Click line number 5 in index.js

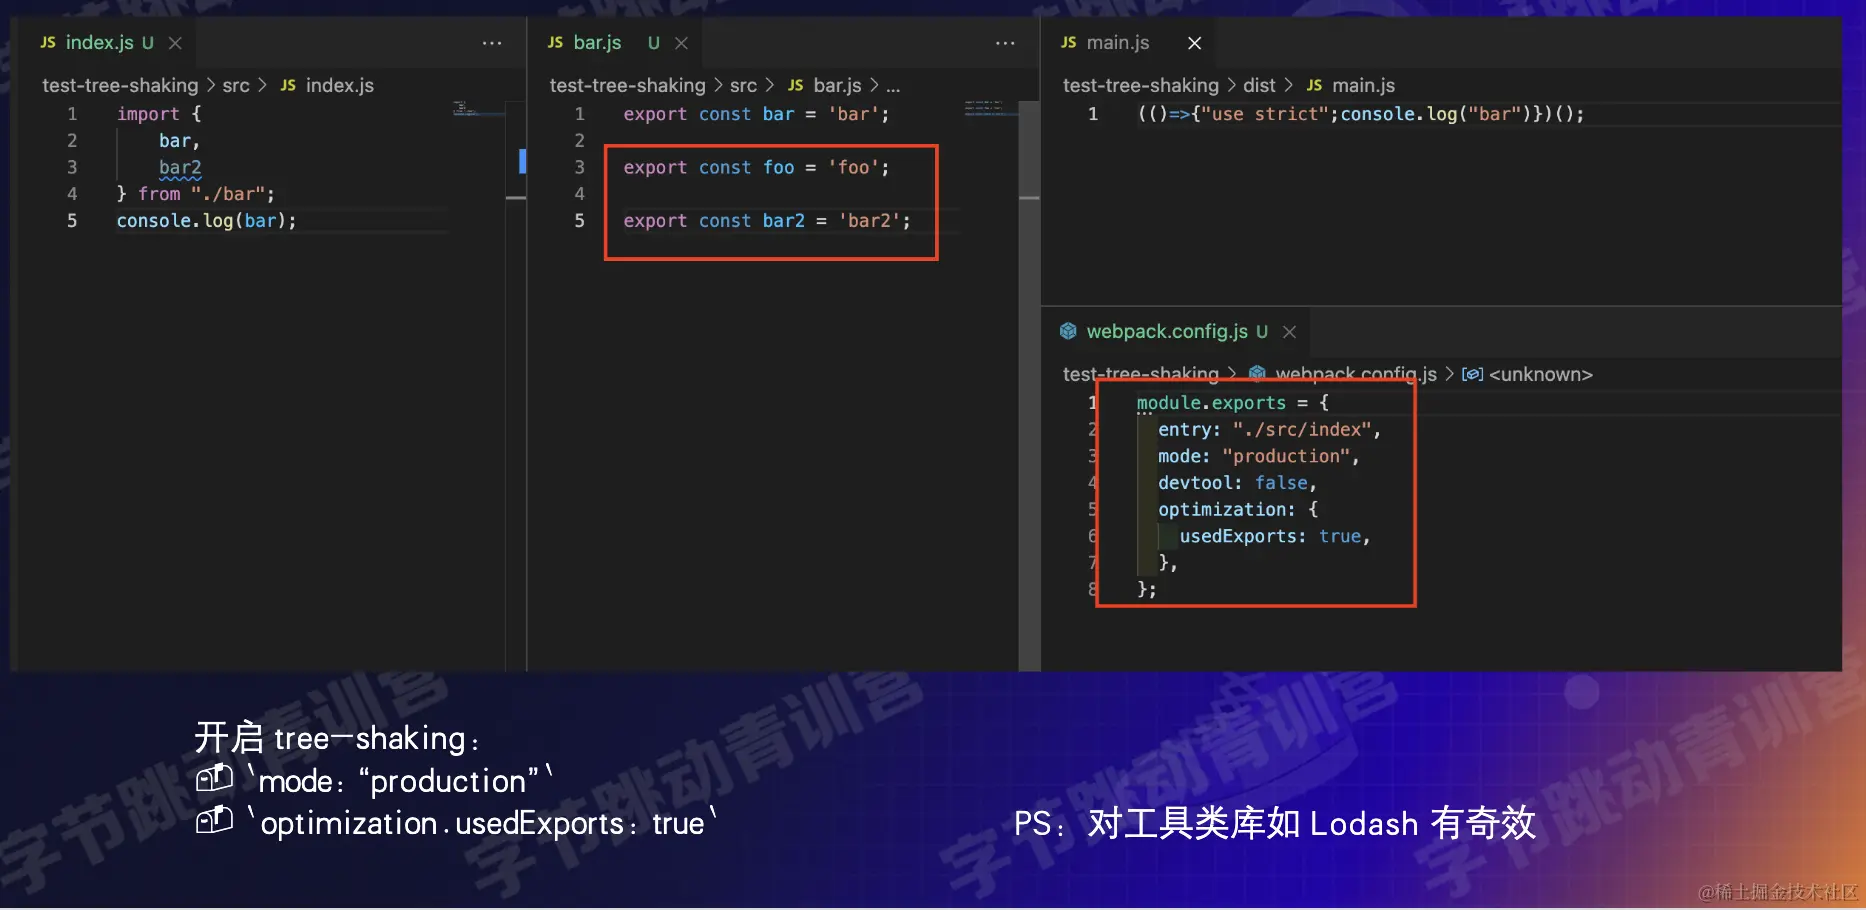pyautogui.click(x=71, y=220)
